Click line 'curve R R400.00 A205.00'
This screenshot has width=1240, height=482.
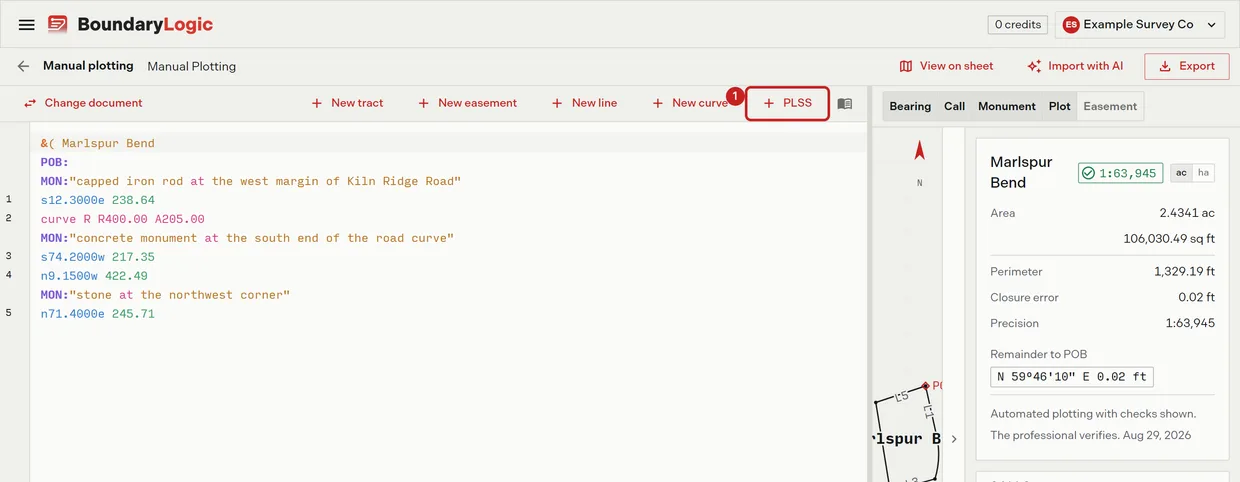click(x=123, y=219)
